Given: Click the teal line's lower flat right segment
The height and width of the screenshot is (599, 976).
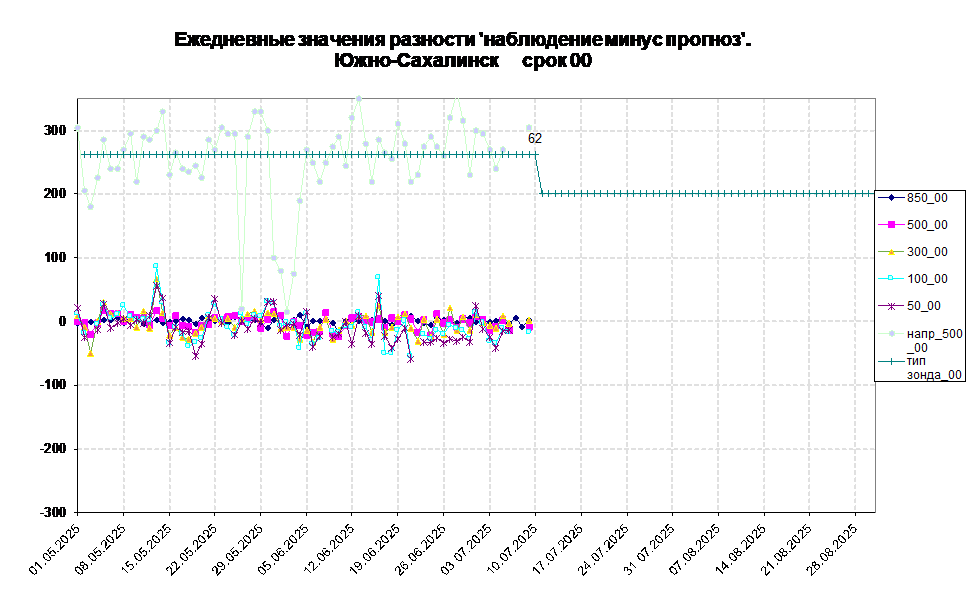Looking at the screenshot, I should coord(700,194).
